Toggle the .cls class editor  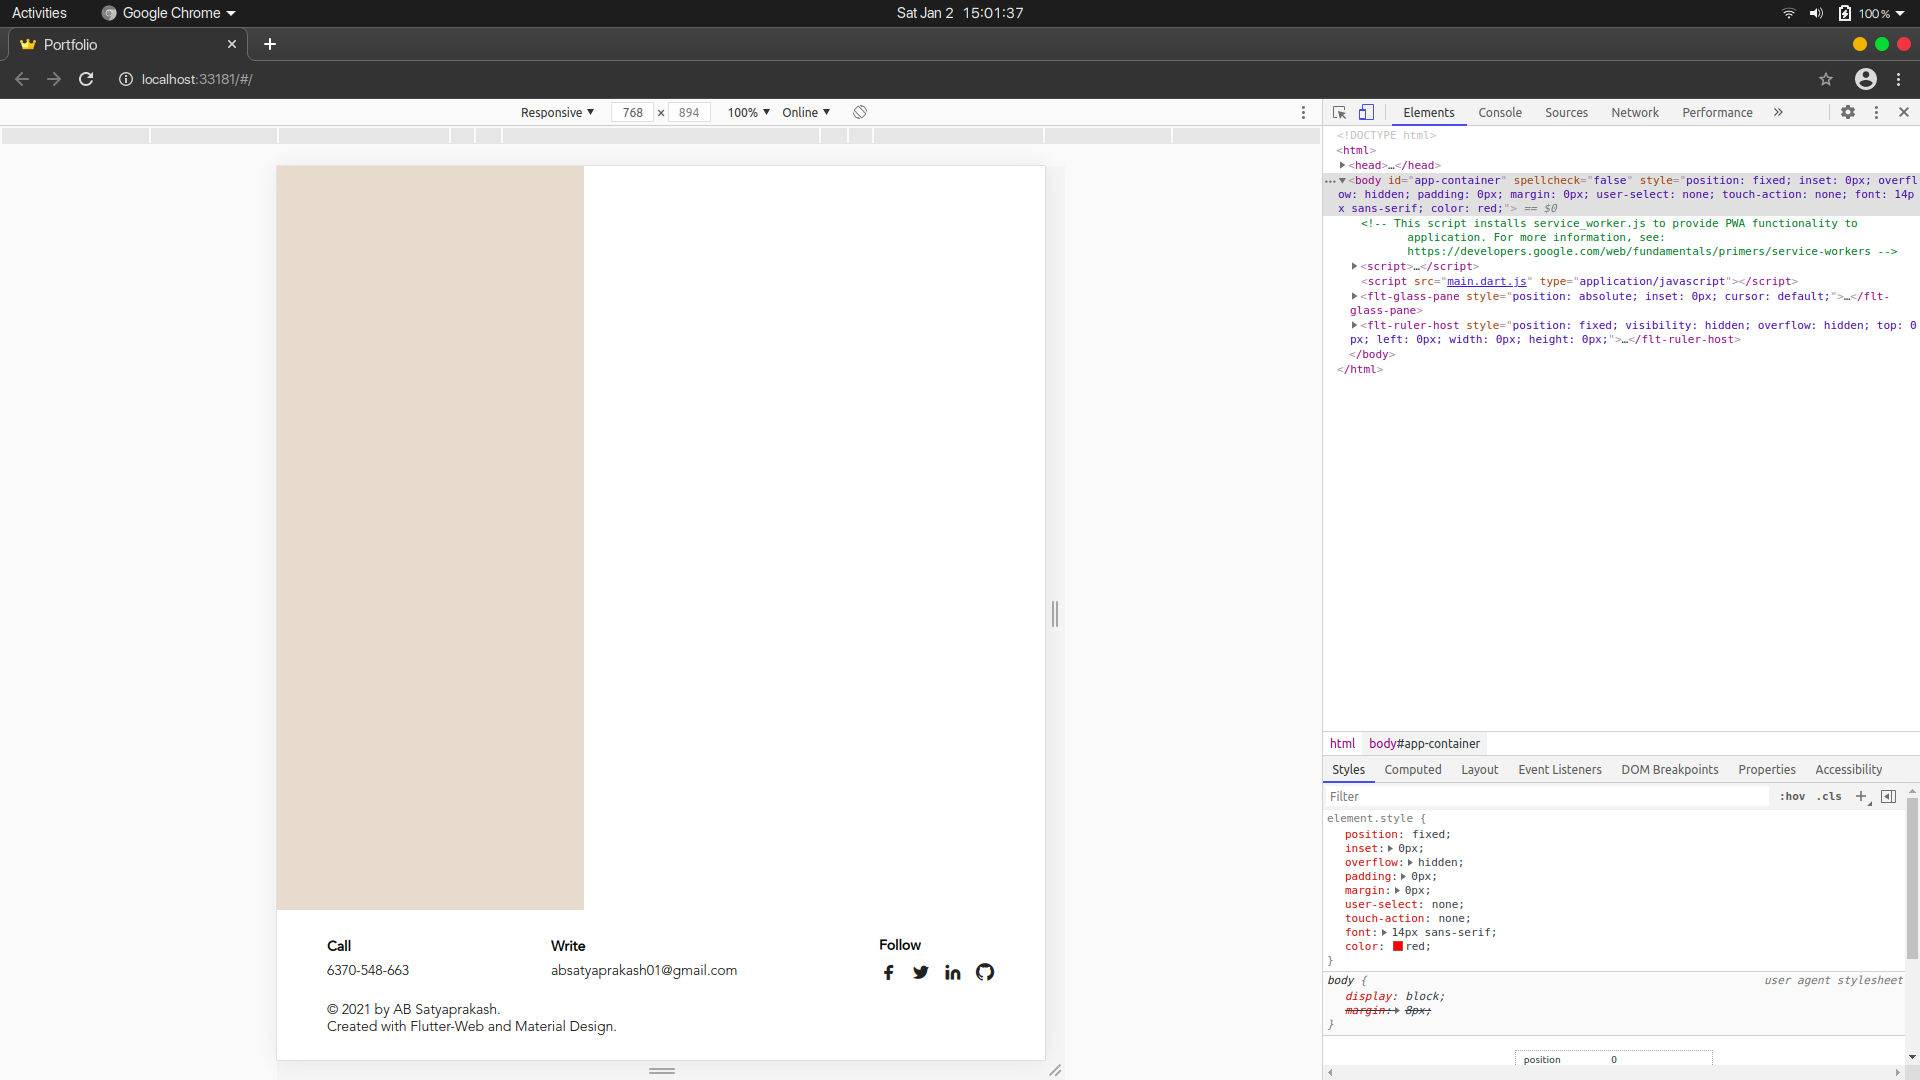pyautogui.click(x=1829, y=796)
